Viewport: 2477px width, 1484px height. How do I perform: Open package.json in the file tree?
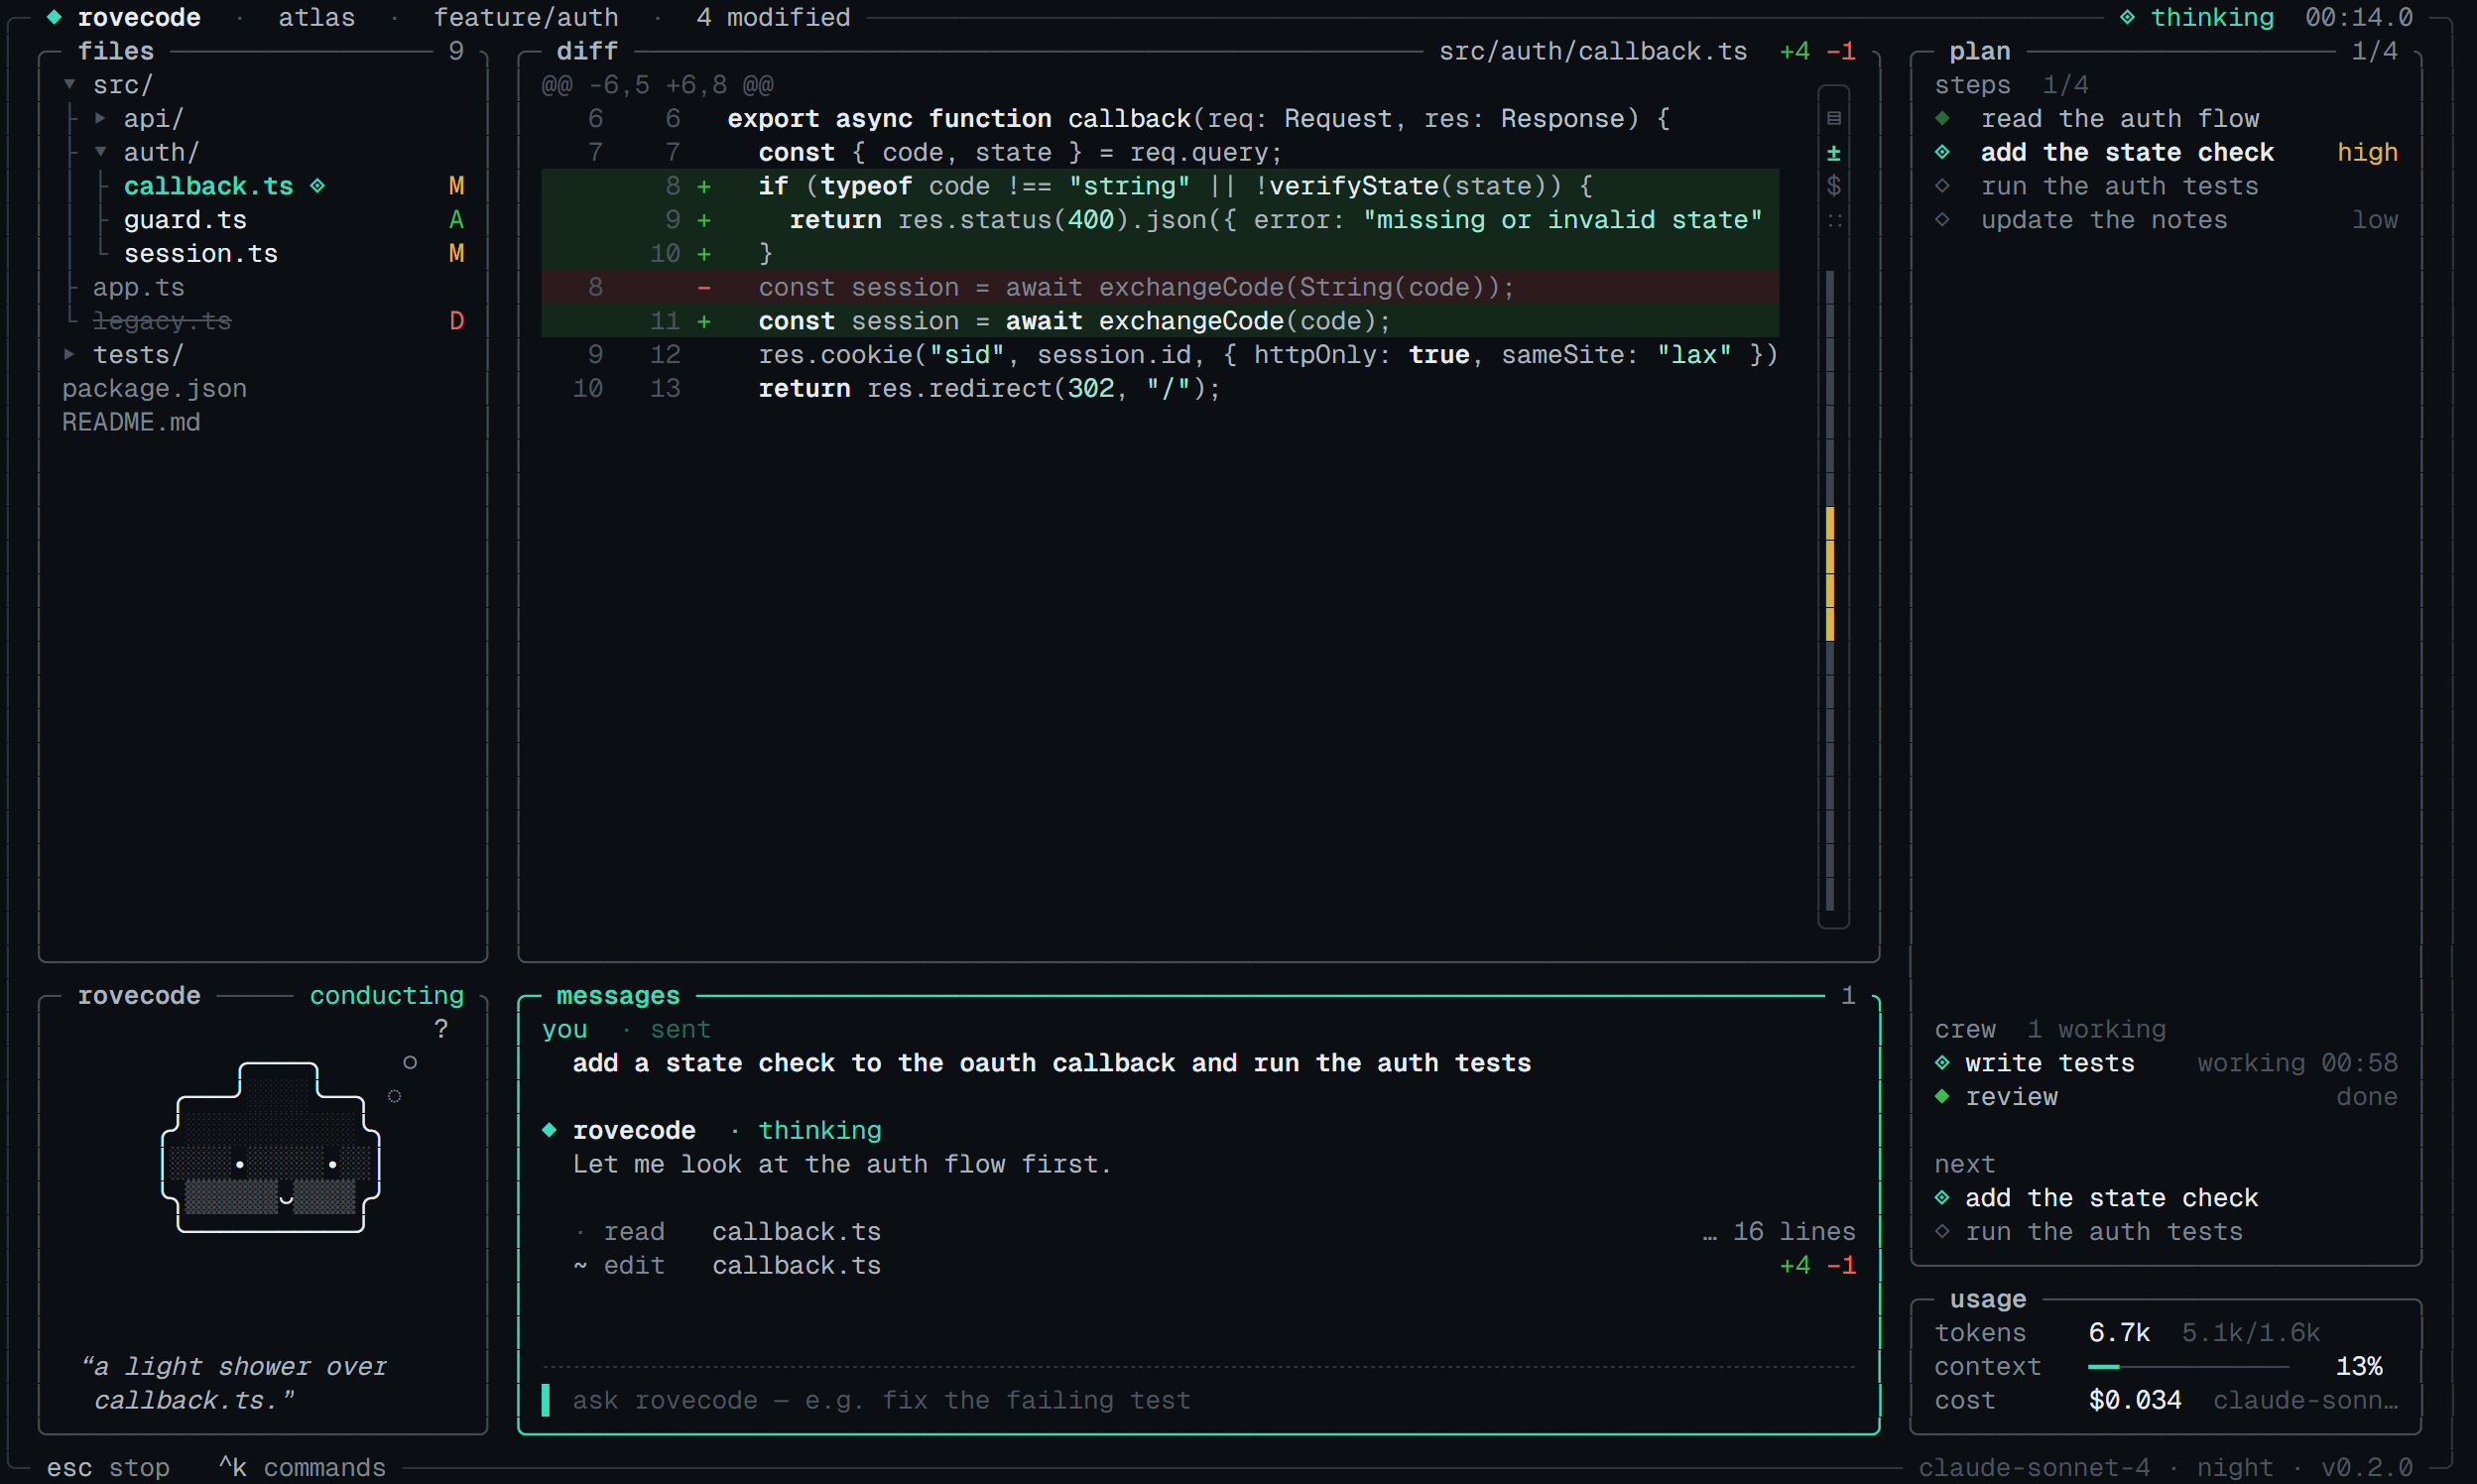point(154,389)
